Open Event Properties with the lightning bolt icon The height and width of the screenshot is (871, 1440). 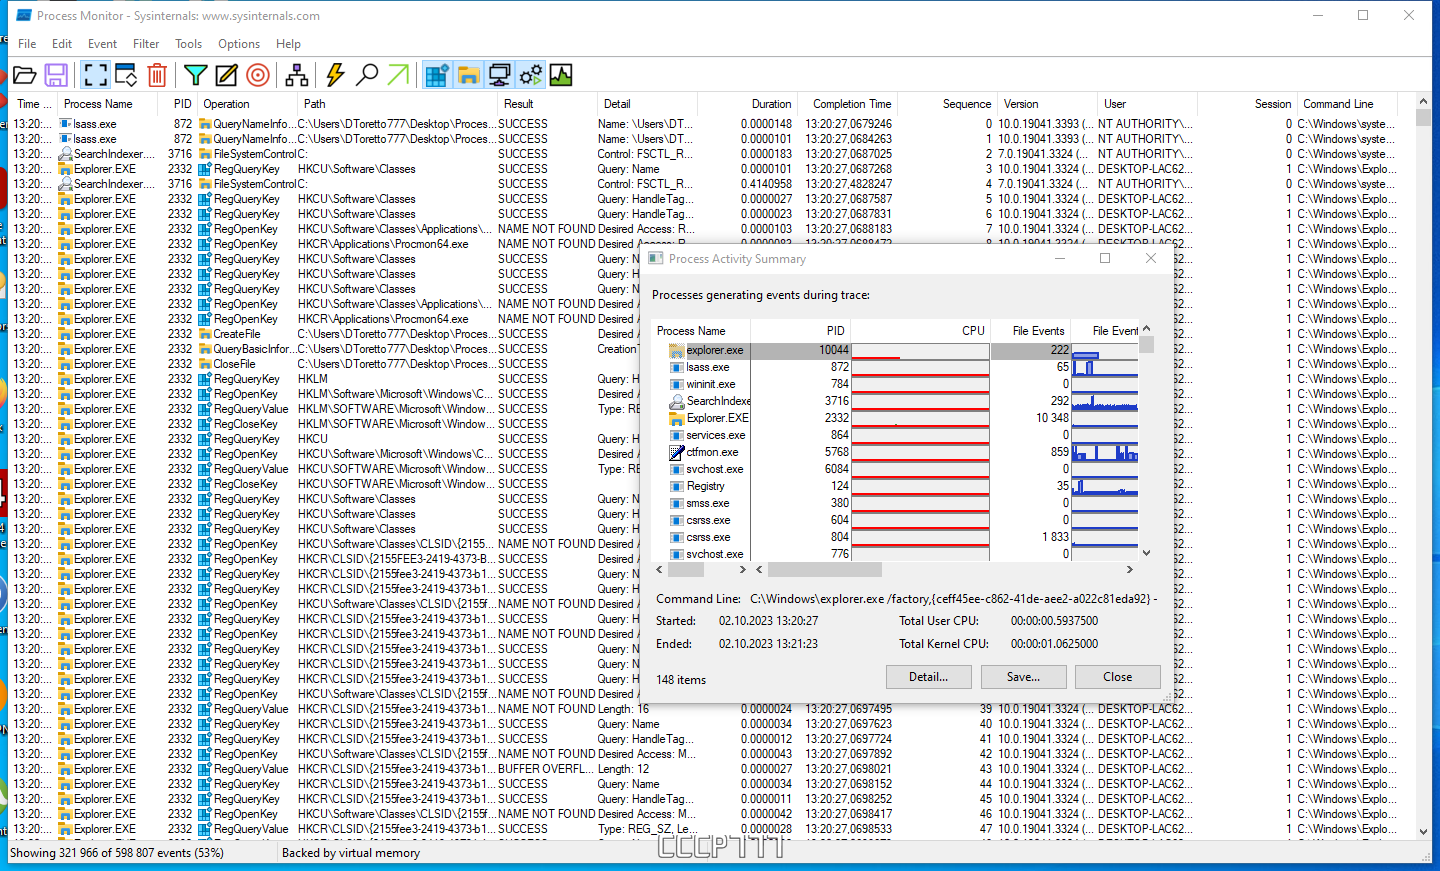pos(336,75)
